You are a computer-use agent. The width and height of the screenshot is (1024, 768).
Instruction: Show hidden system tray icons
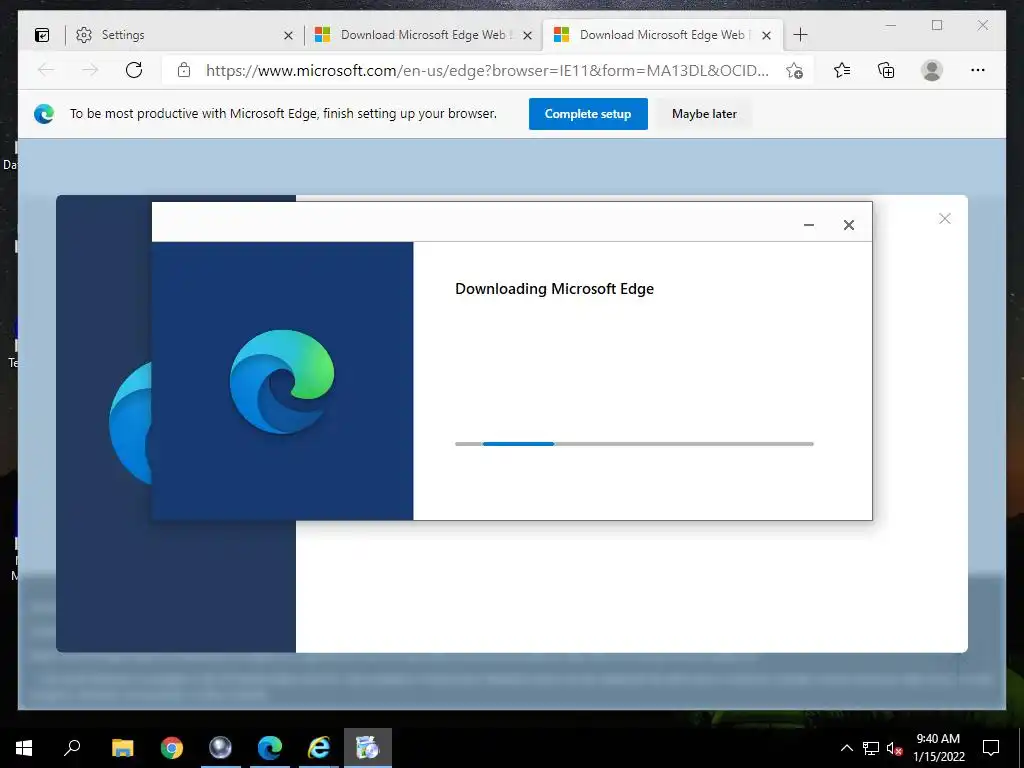pos(846,748)
